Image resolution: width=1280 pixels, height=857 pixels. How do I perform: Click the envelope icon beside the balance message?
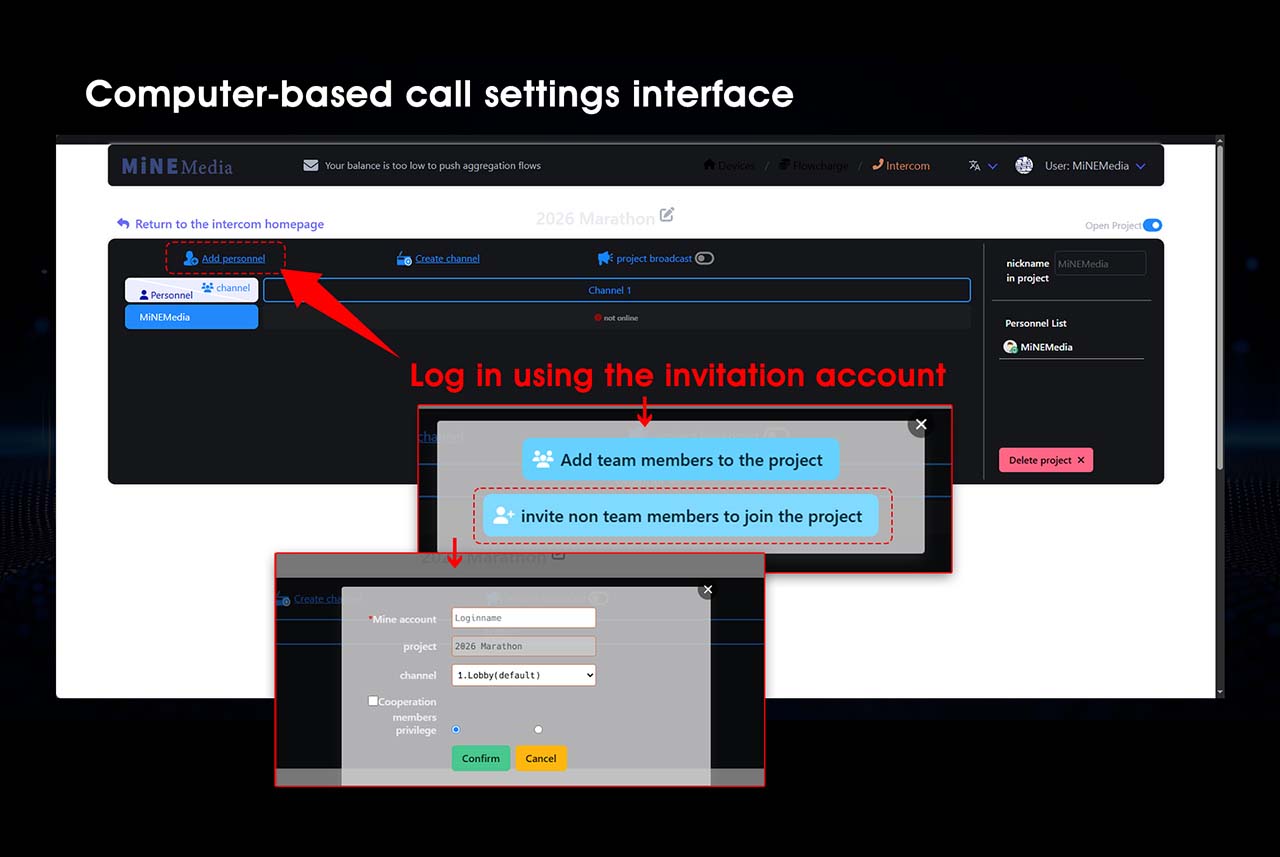[311, 166]
